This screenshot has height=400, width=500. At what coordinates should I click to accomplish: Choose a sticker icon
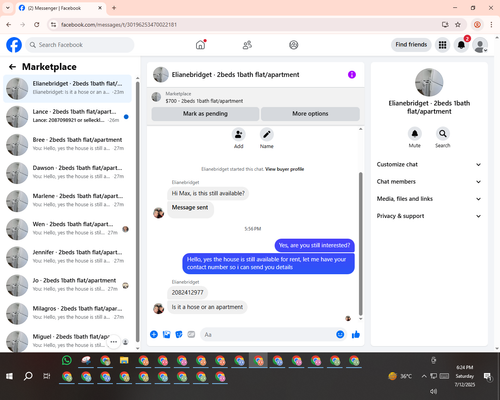click(x=179, y=334)
